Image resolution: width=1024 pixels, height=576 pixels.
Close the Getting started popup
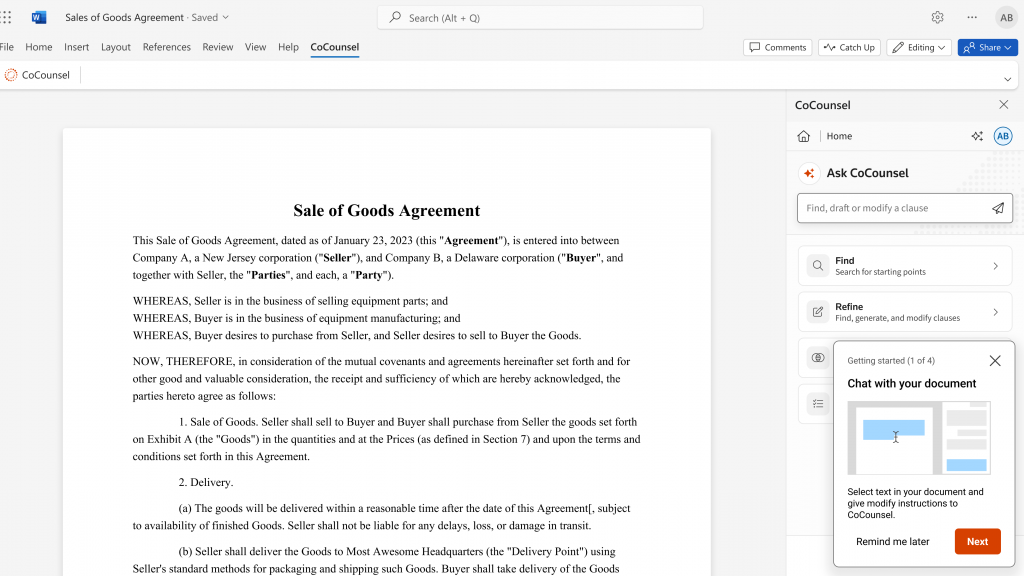[x=994, y=361]
